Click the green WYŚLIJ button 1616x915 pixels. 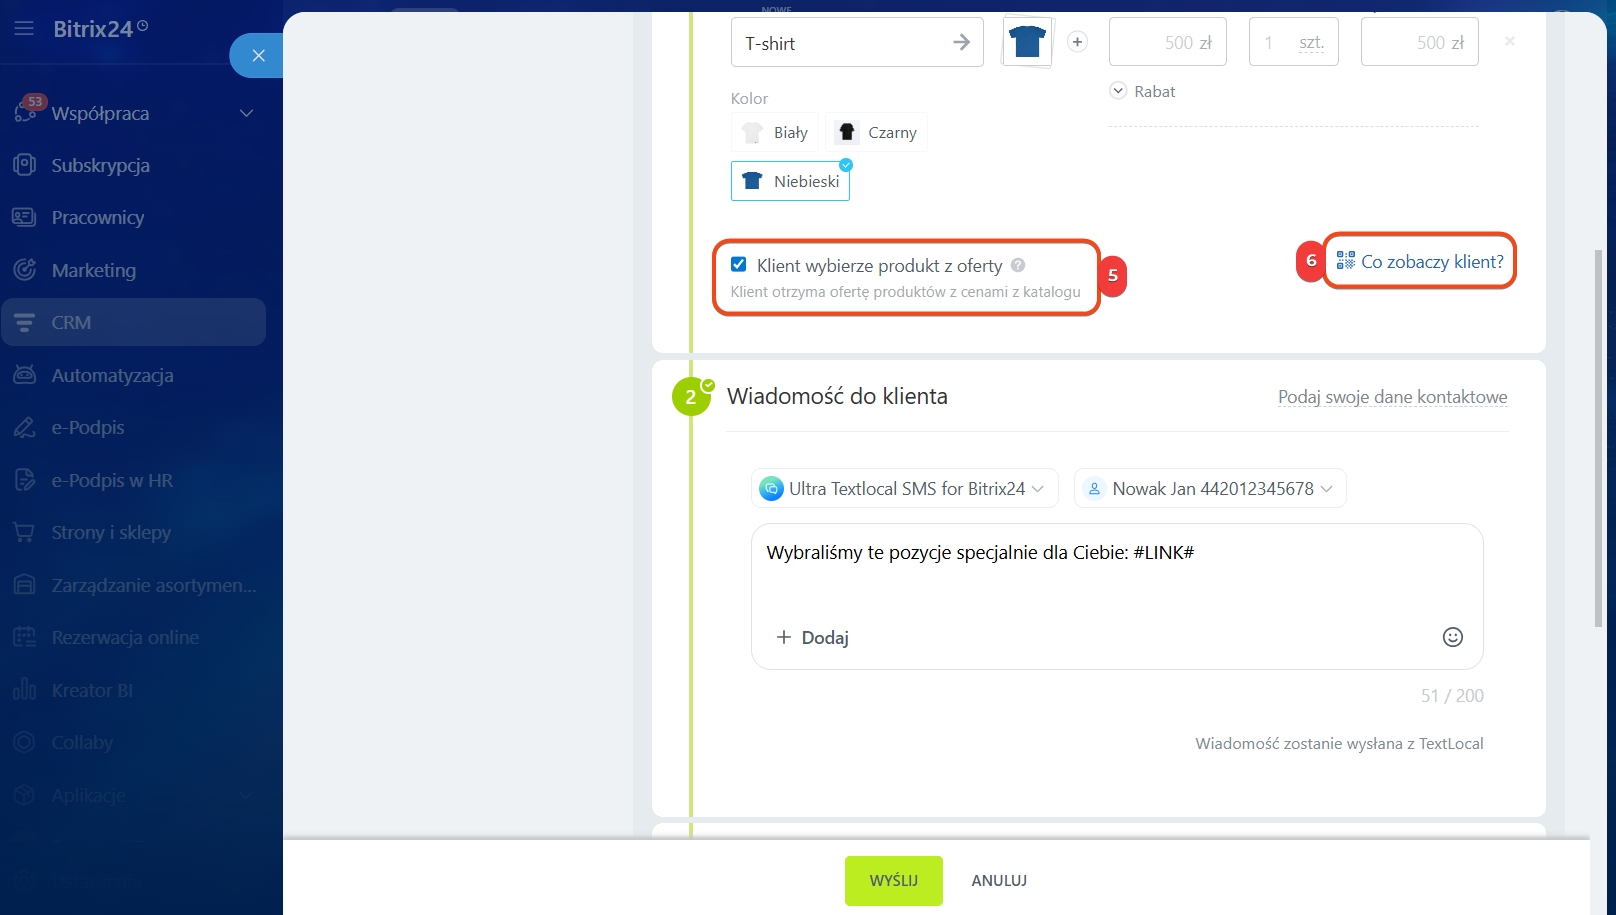pyautogui.click(x=893, y=880)
